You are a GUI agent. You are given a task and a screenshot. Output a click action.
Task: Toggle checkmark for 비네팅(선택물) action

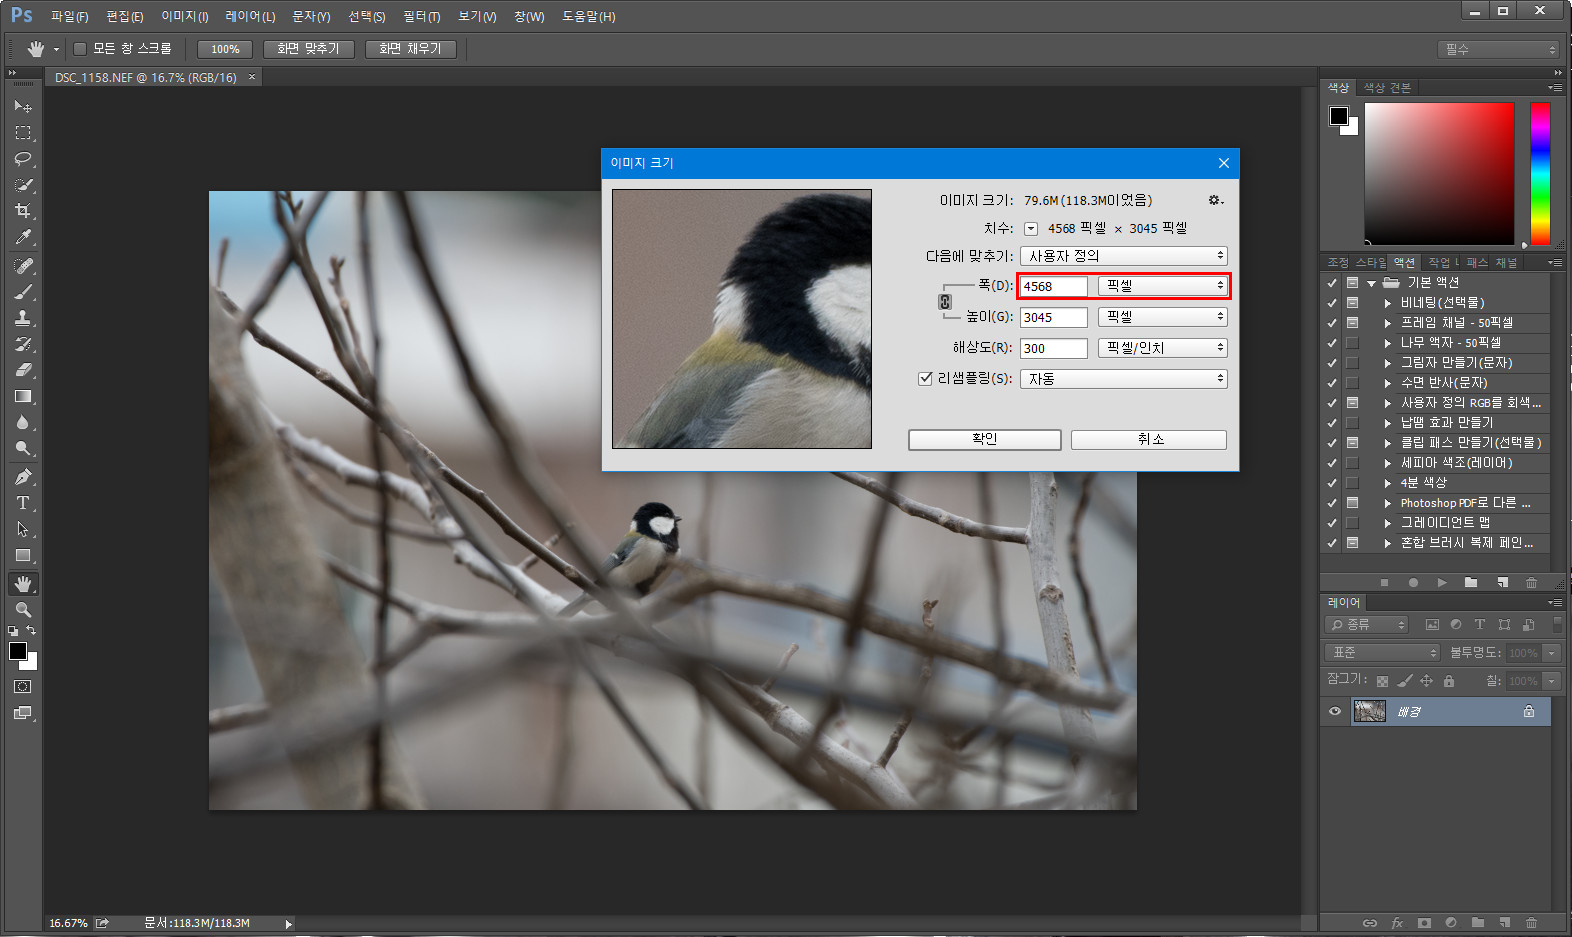1332,303
